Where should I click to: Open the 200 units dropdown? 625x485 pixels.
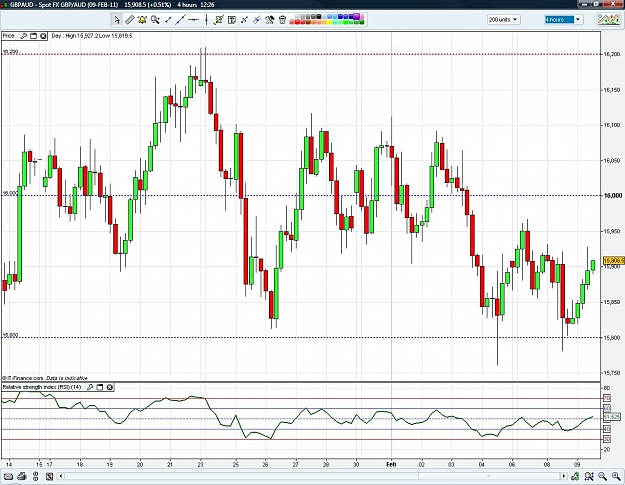pyautogui.click(x=503, y=20)
